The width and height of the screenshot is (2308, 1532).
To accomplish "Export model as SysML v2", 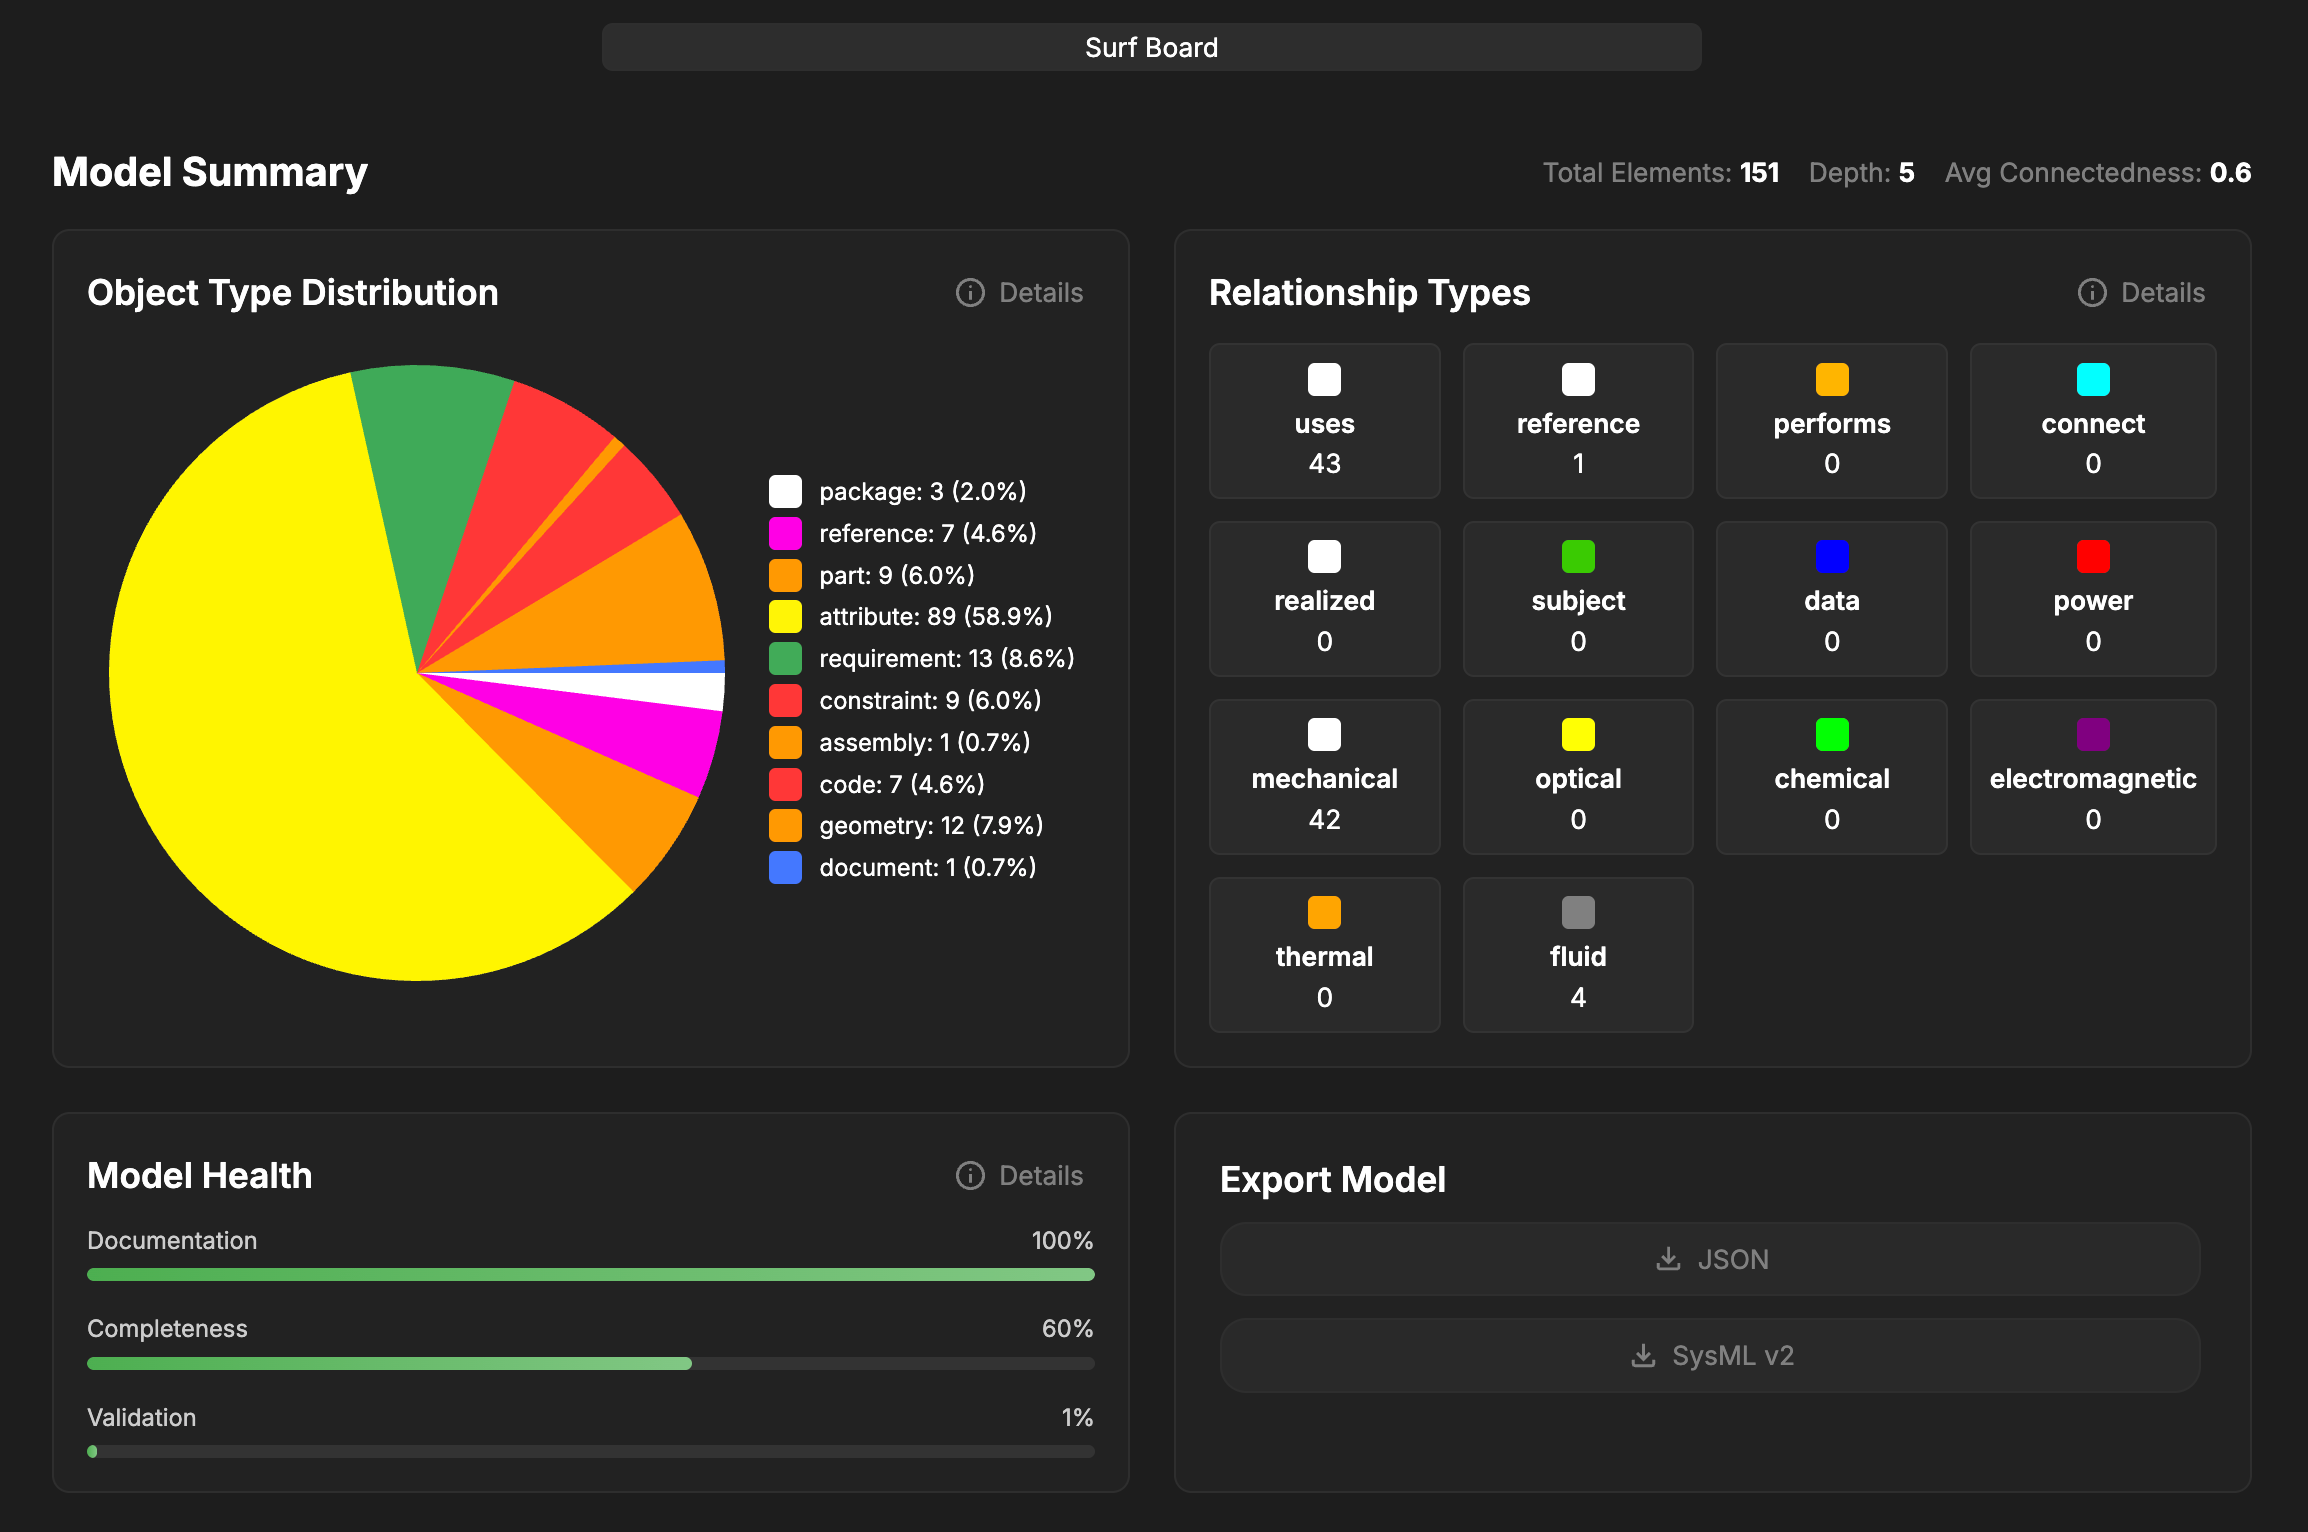I will click(1710, 1355).
